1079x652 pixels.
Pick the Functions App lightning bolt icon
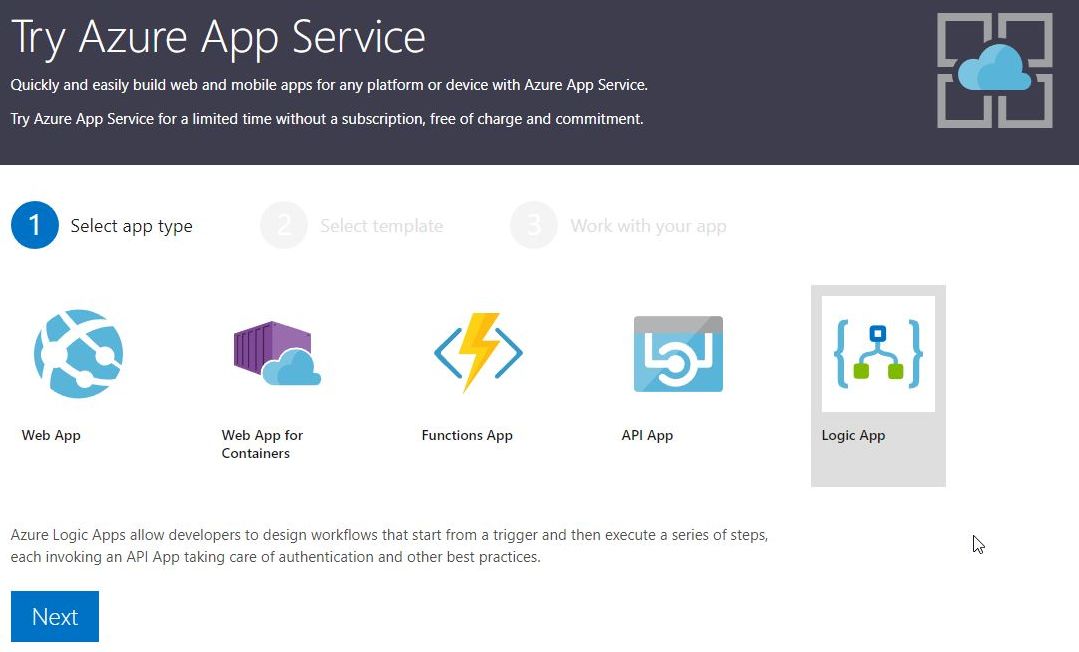coord(478,353)
